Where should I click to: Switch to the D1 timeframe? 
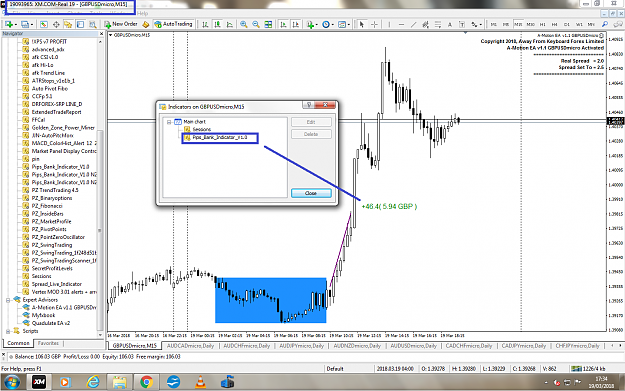click(567, 24)
